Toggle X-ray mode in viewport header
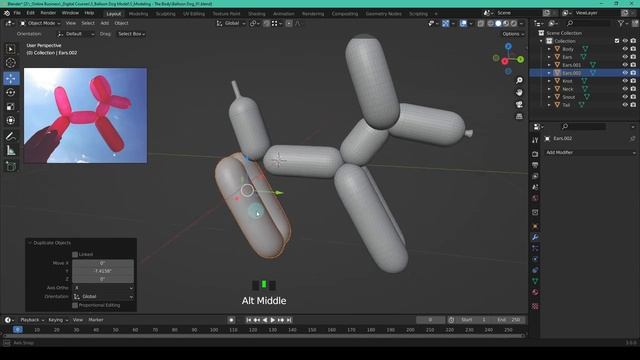640x360 pixels. click(x=481, y=23)
